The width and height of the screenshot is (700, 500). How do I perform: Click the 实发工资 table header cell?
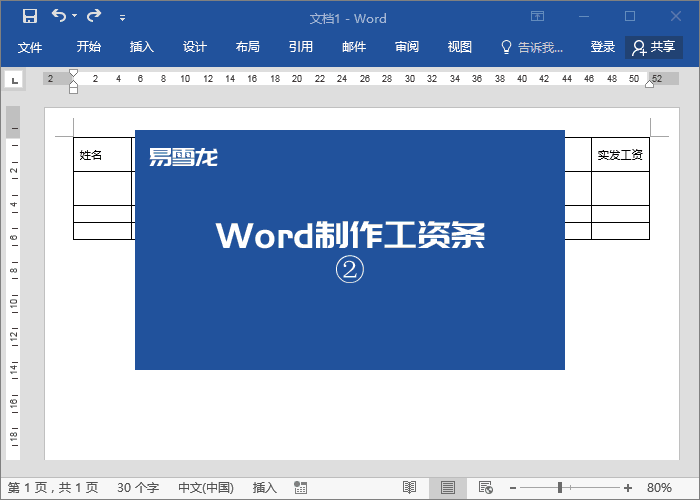620,154
